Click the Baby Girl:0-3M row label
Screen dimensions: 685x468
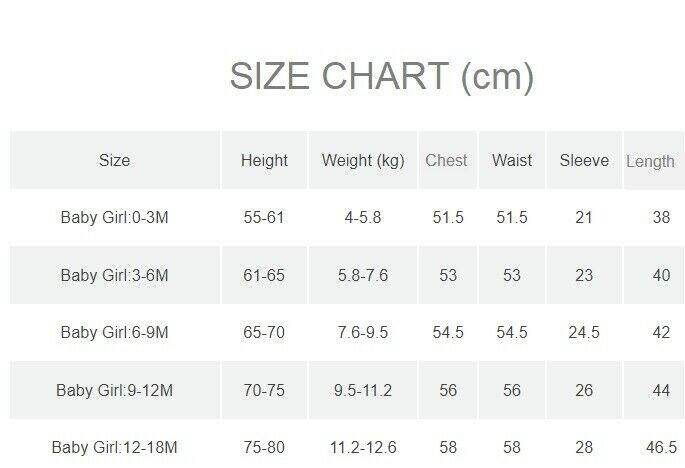(x=114, y=218)
